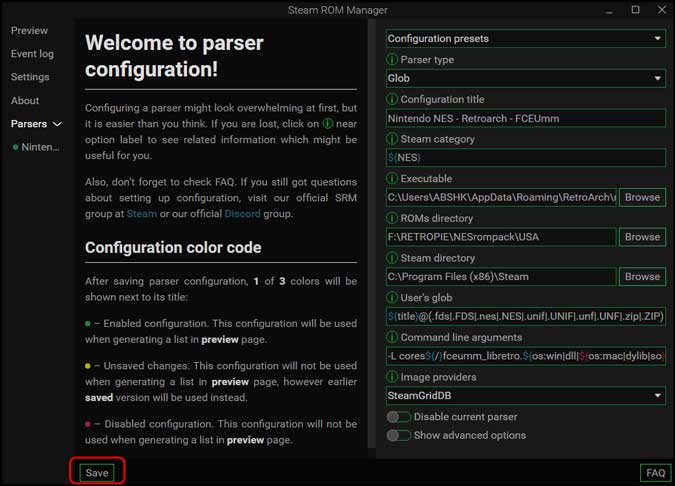
Task: Show info for Image providers label
Action: 392,377
